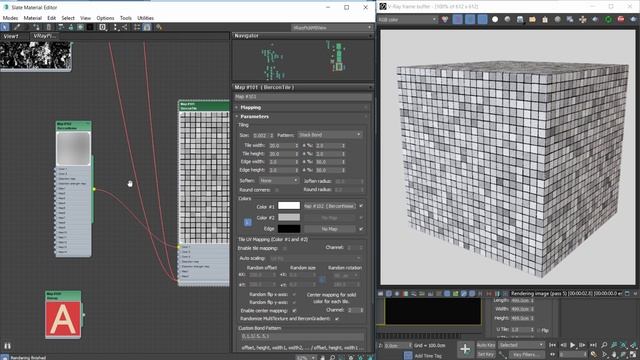This screenshot has height=360, width=640.
Task: Open the Pattern dropdown showing Stack Bond
Action: point(329,135)
